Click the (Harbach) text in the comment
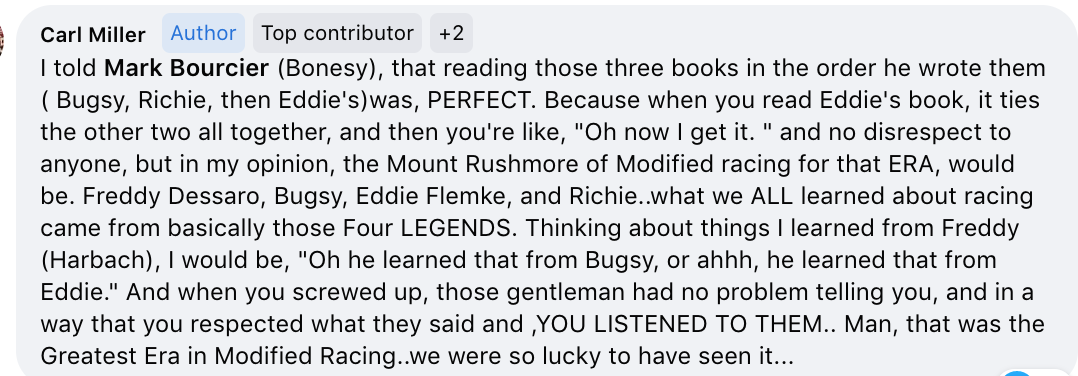The height and width of the screenshot is (376, 1078). [85, 261]
